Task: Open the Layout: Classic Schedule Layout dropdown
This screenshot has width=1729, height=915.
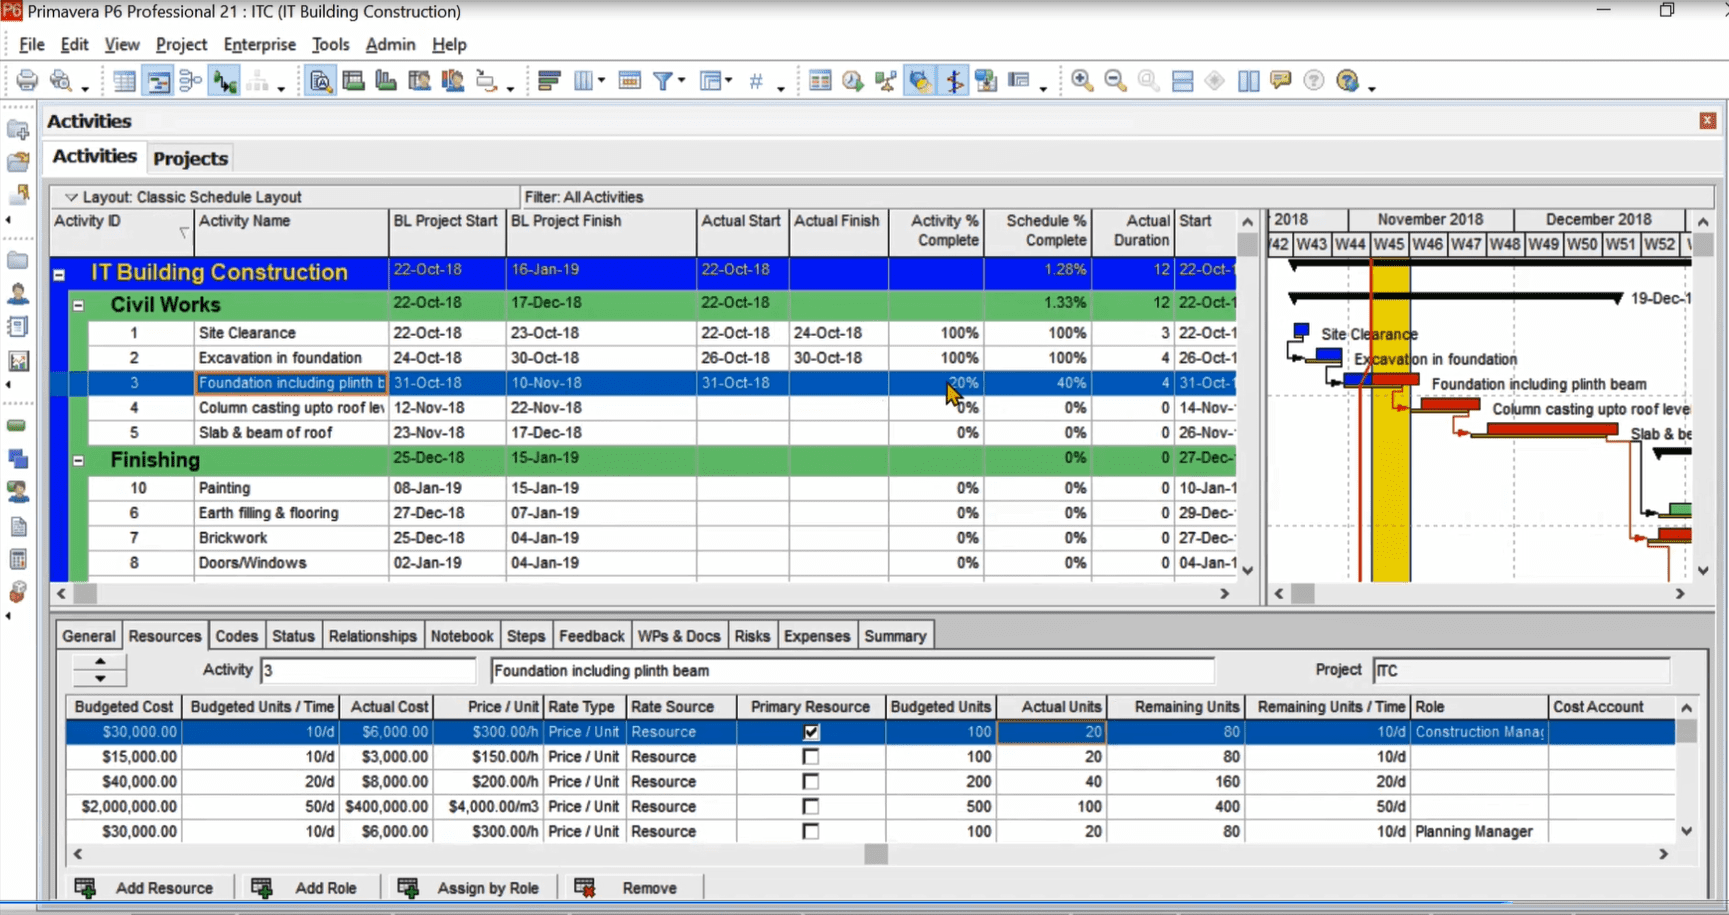Action: (71, 197)
